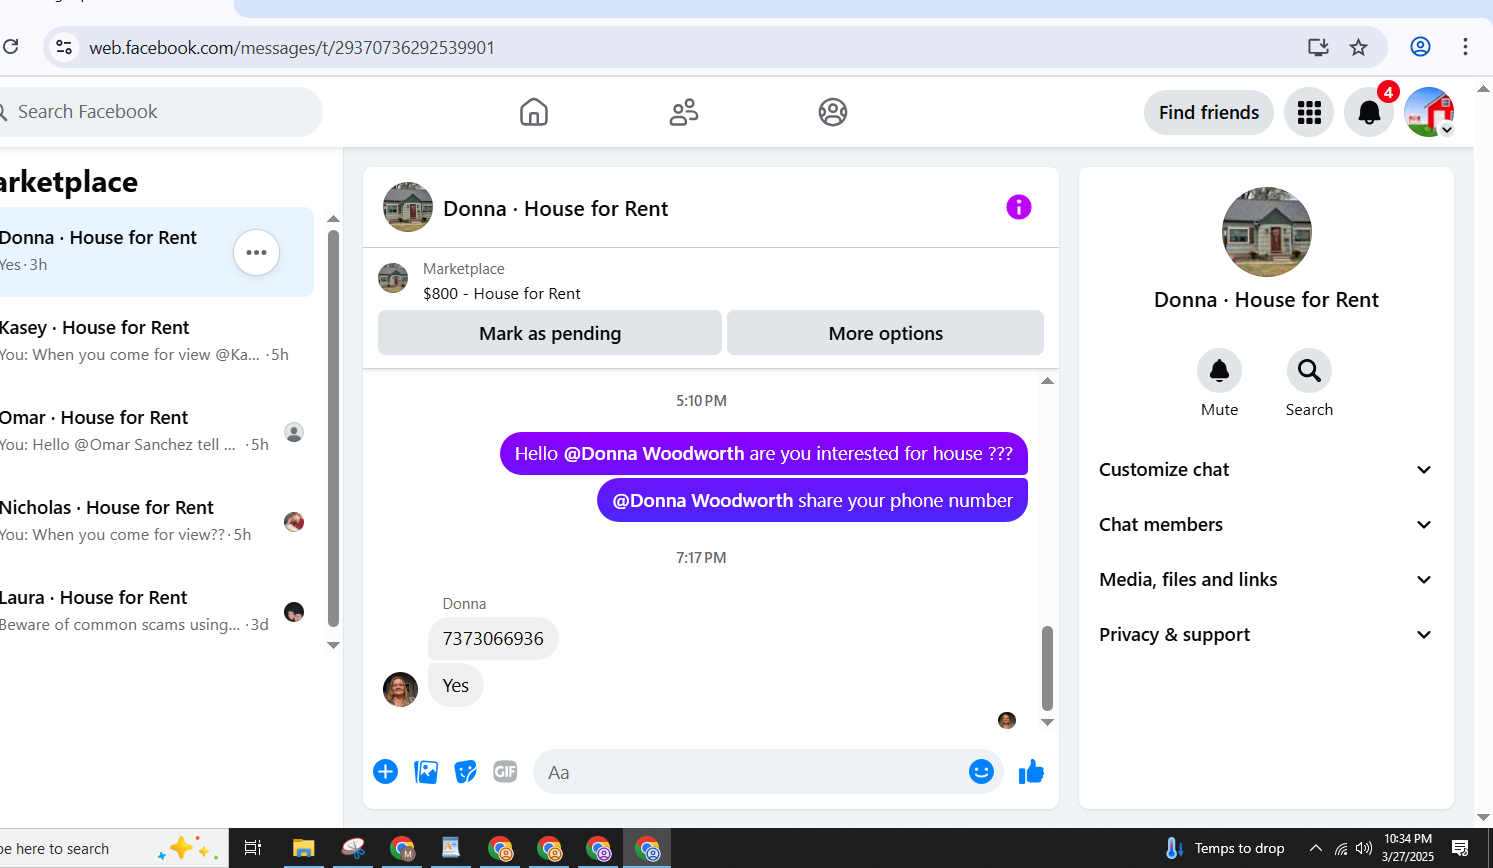Open the Friends icon in top navigation
Screen dimensions: 1493x868
click(684, 112)
